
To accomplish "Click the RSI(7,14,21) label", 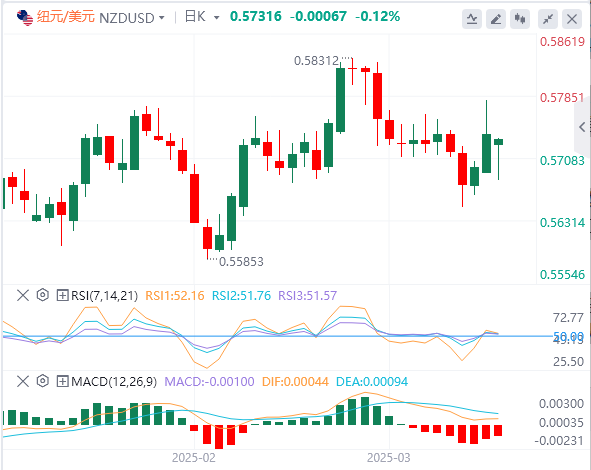I will pos(104,295).
